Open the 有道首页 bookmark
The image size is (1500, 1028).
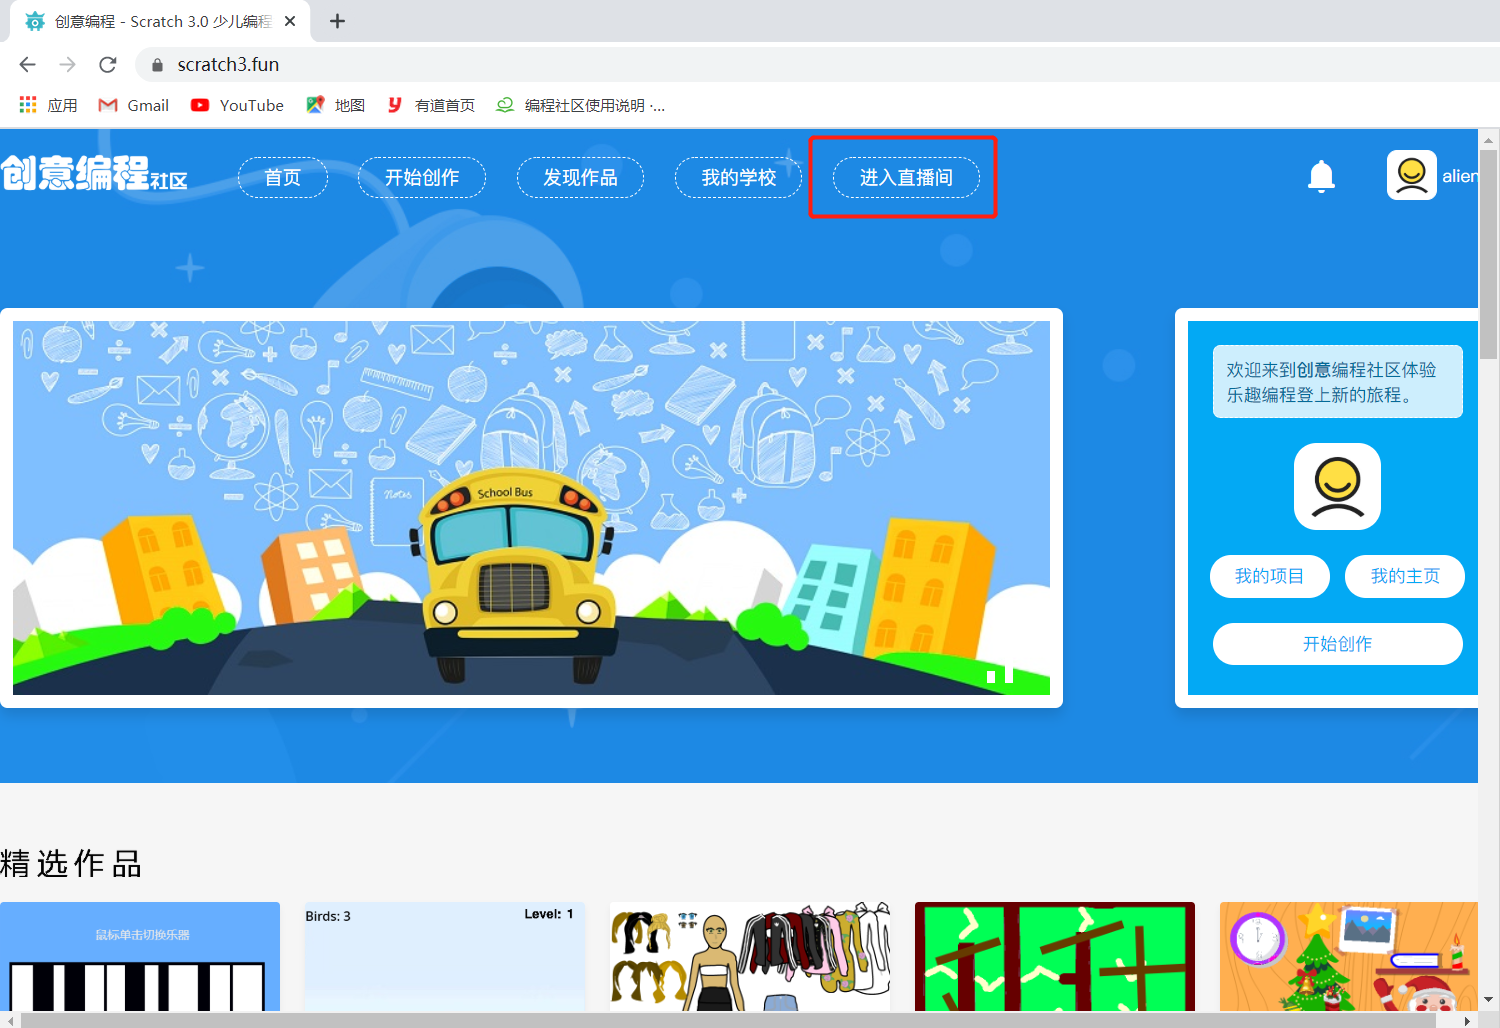(x=431, y=105)
